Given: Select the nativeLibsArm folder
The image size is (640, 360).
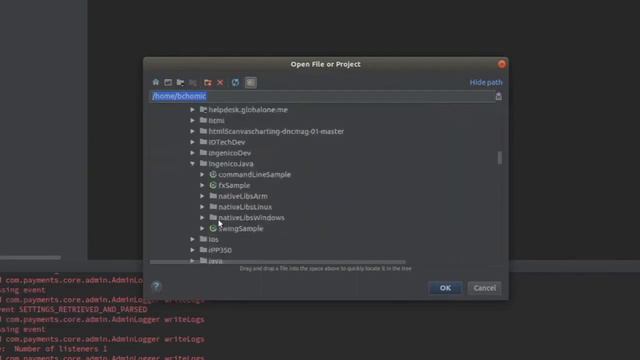Looking at the screenshot, I should coord(243,196).
